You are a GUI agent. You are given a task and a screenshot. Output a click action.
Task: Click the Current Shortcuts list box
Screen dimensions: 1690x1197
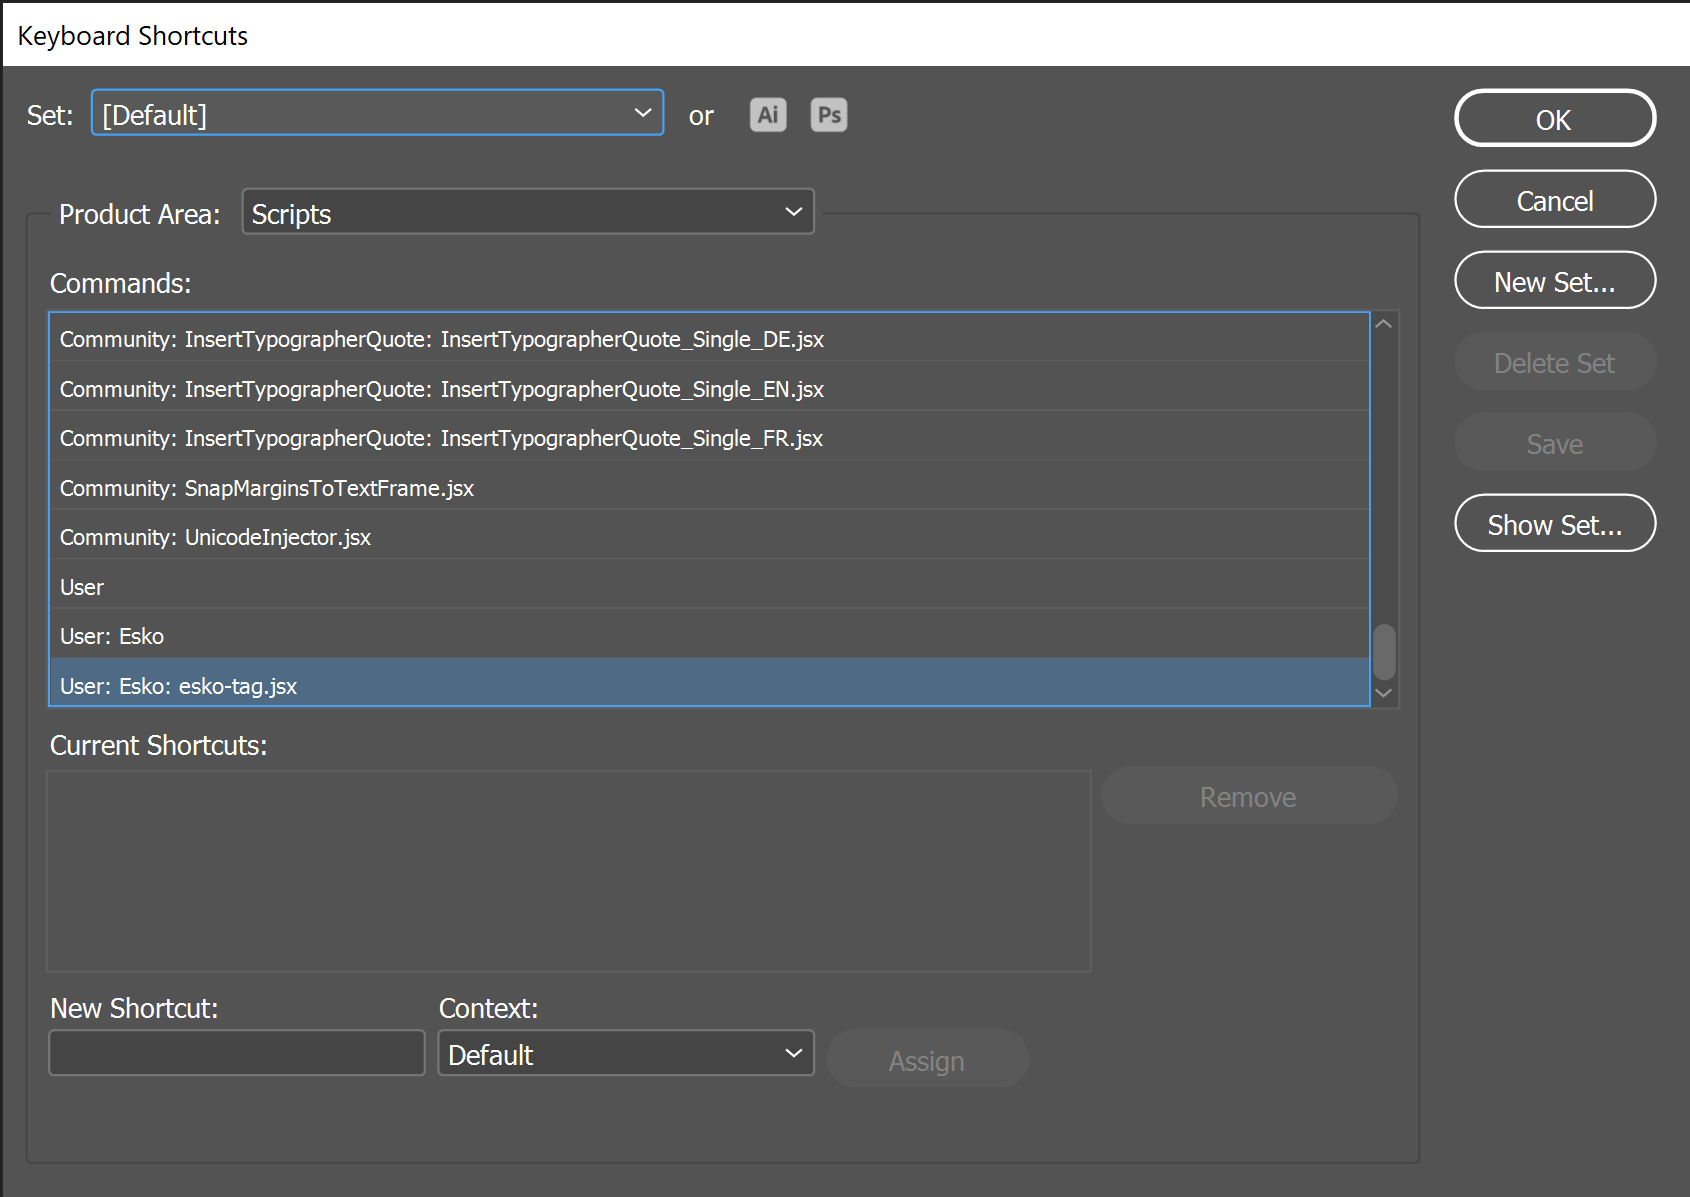[x=567, y=871]
